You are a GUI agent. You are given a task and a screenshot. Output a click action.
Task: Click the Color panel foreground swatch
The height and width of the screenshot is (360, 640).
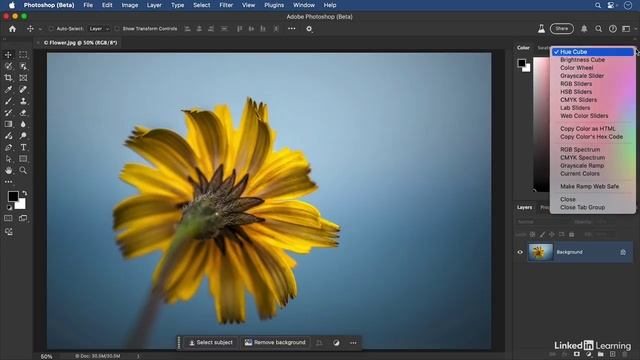(x=522, y=63)
